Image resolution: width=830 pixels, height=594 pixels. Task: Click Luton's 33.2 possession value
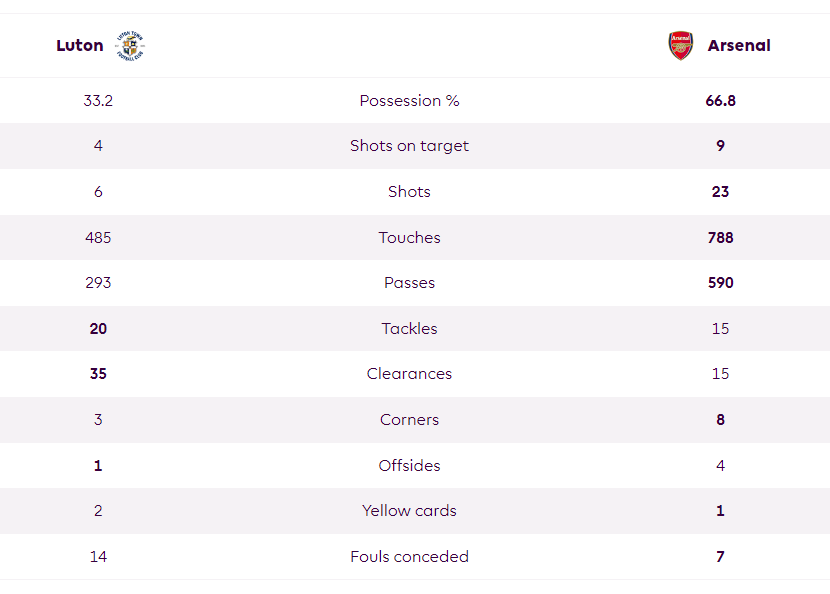(x=98, y=101)
